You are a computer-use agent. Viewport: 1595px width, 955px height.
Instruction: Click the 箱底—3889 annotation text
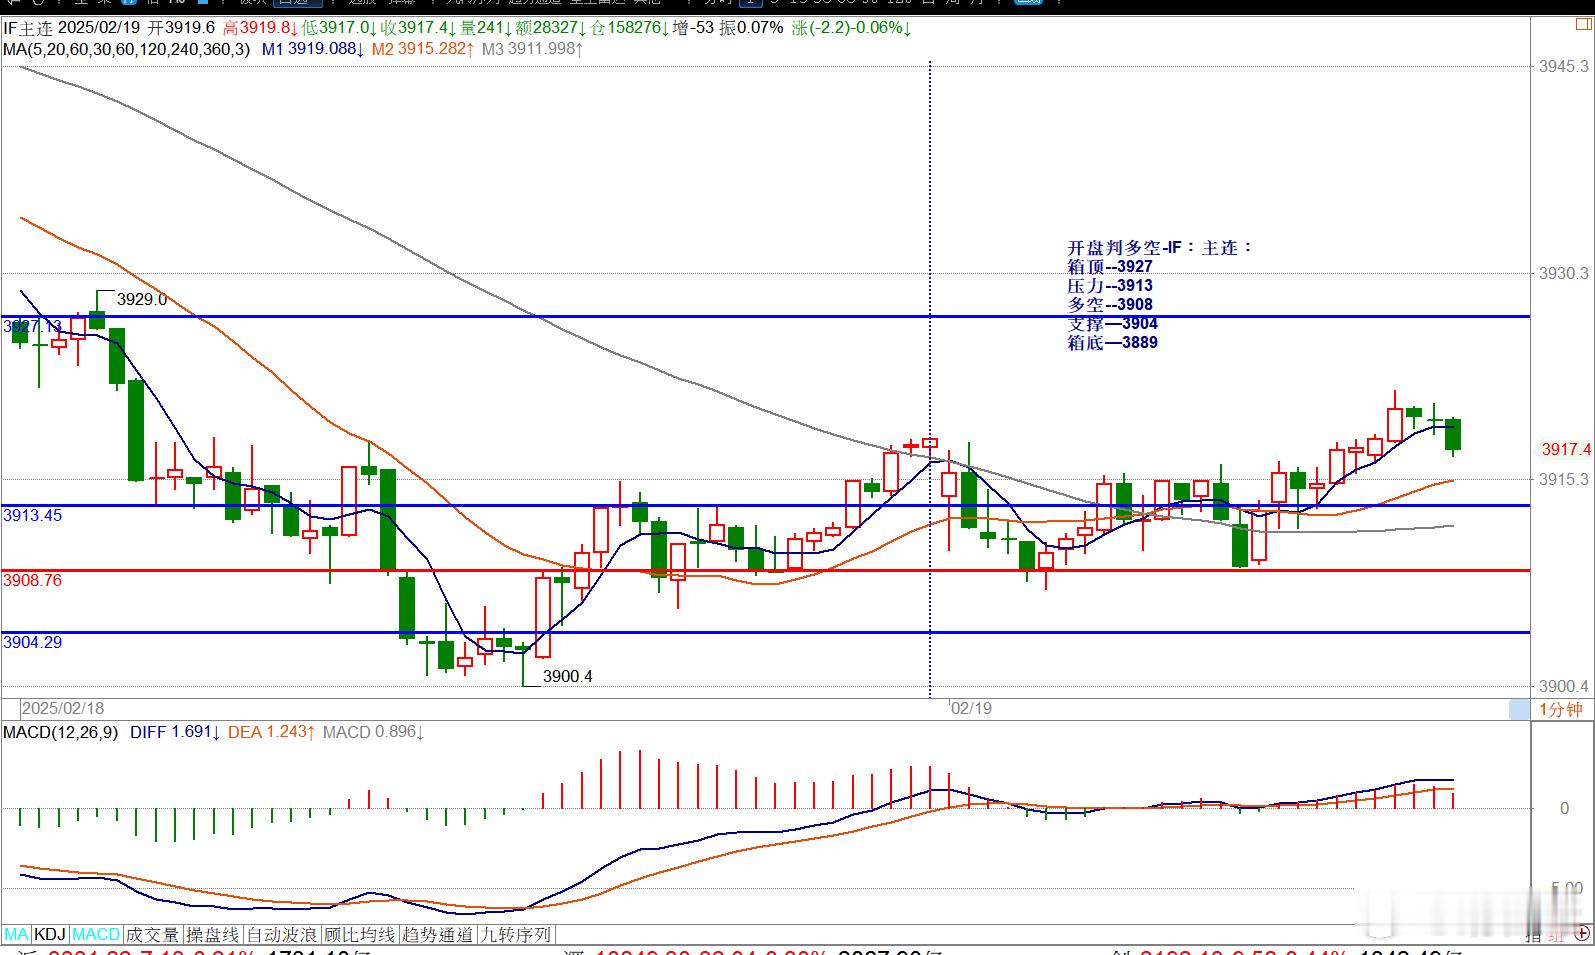1112,342
